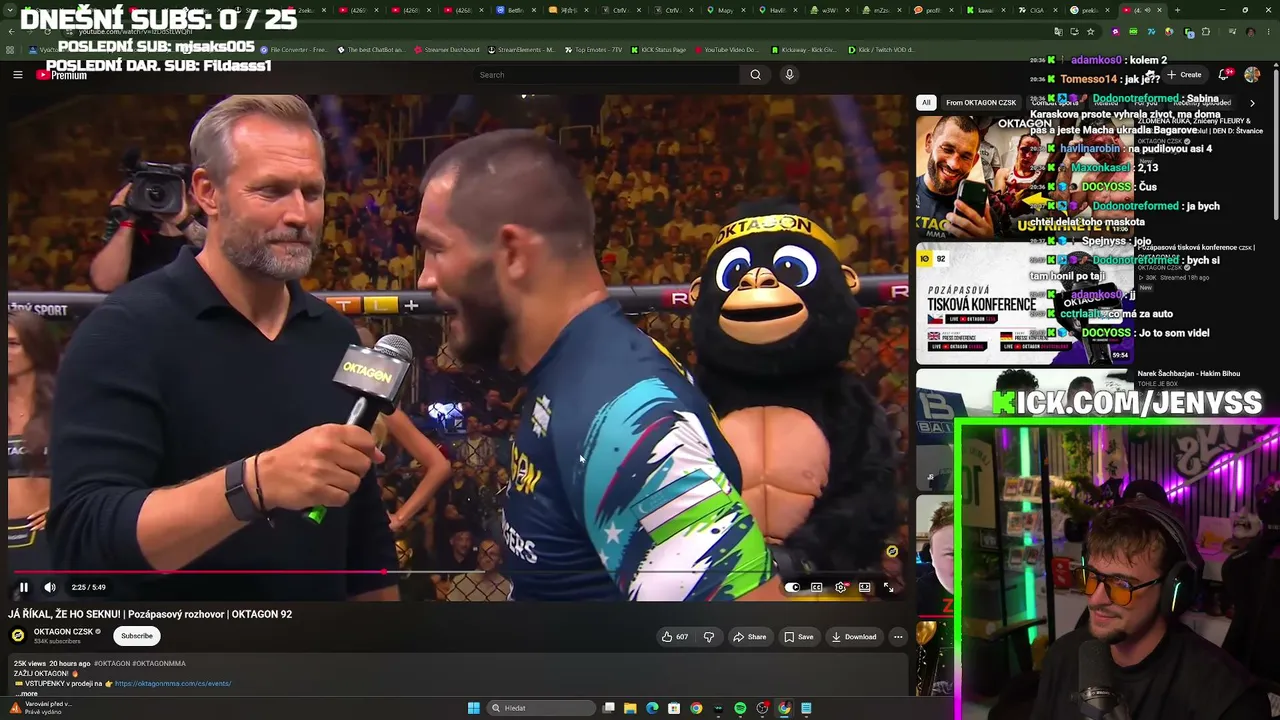Open the Windows Start menu

tap(474, 708)
